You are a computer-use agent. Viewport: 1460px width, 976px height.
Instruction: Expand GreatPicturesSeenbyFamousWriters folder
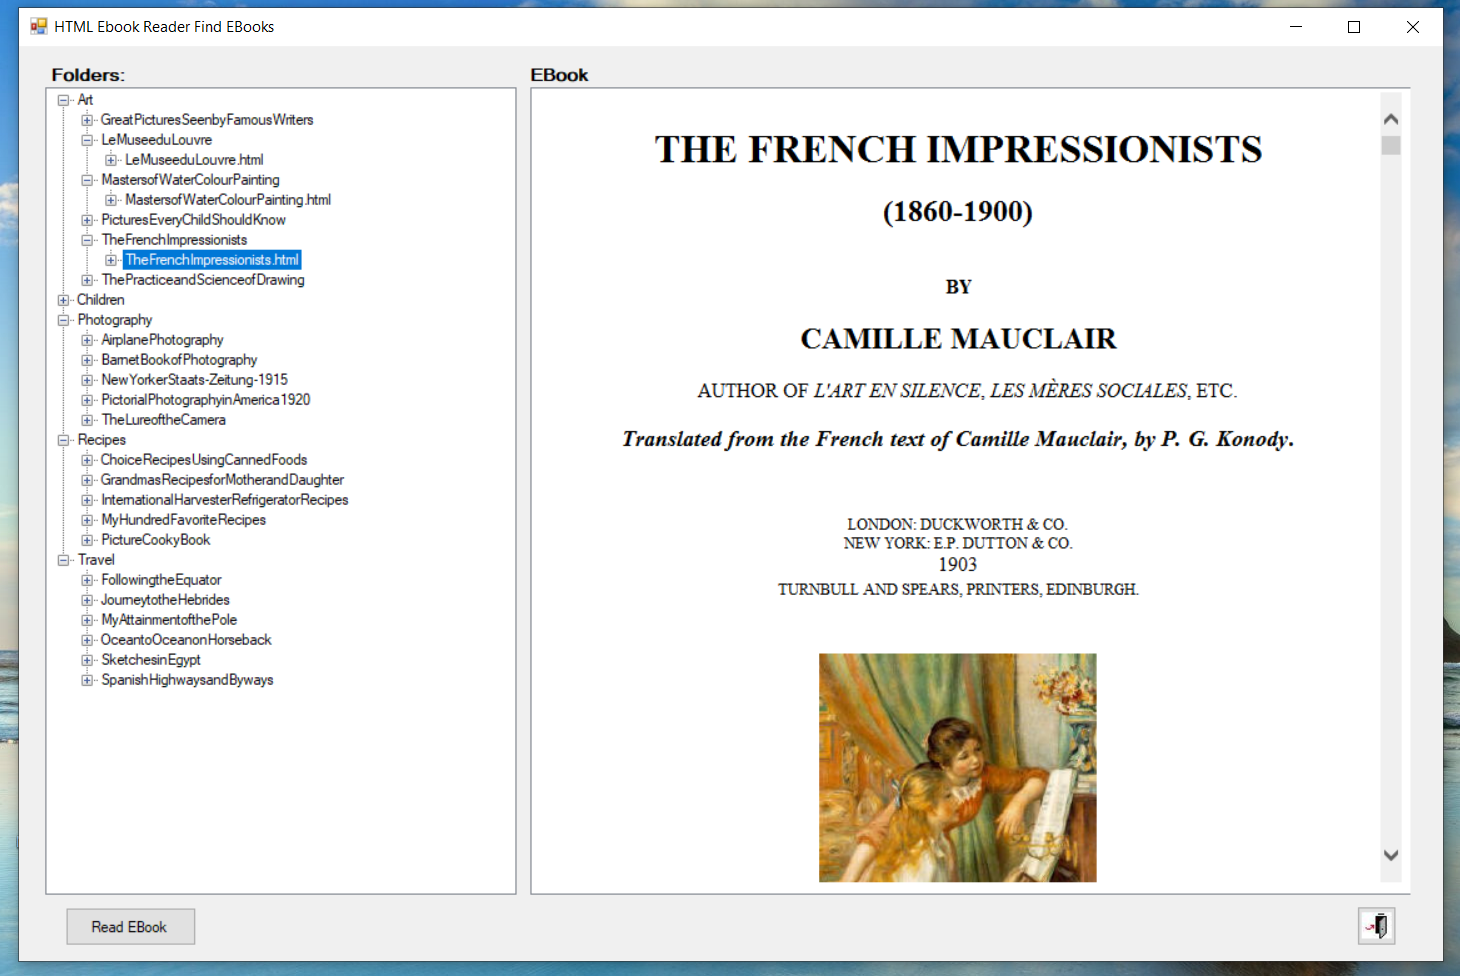[87, 120]
